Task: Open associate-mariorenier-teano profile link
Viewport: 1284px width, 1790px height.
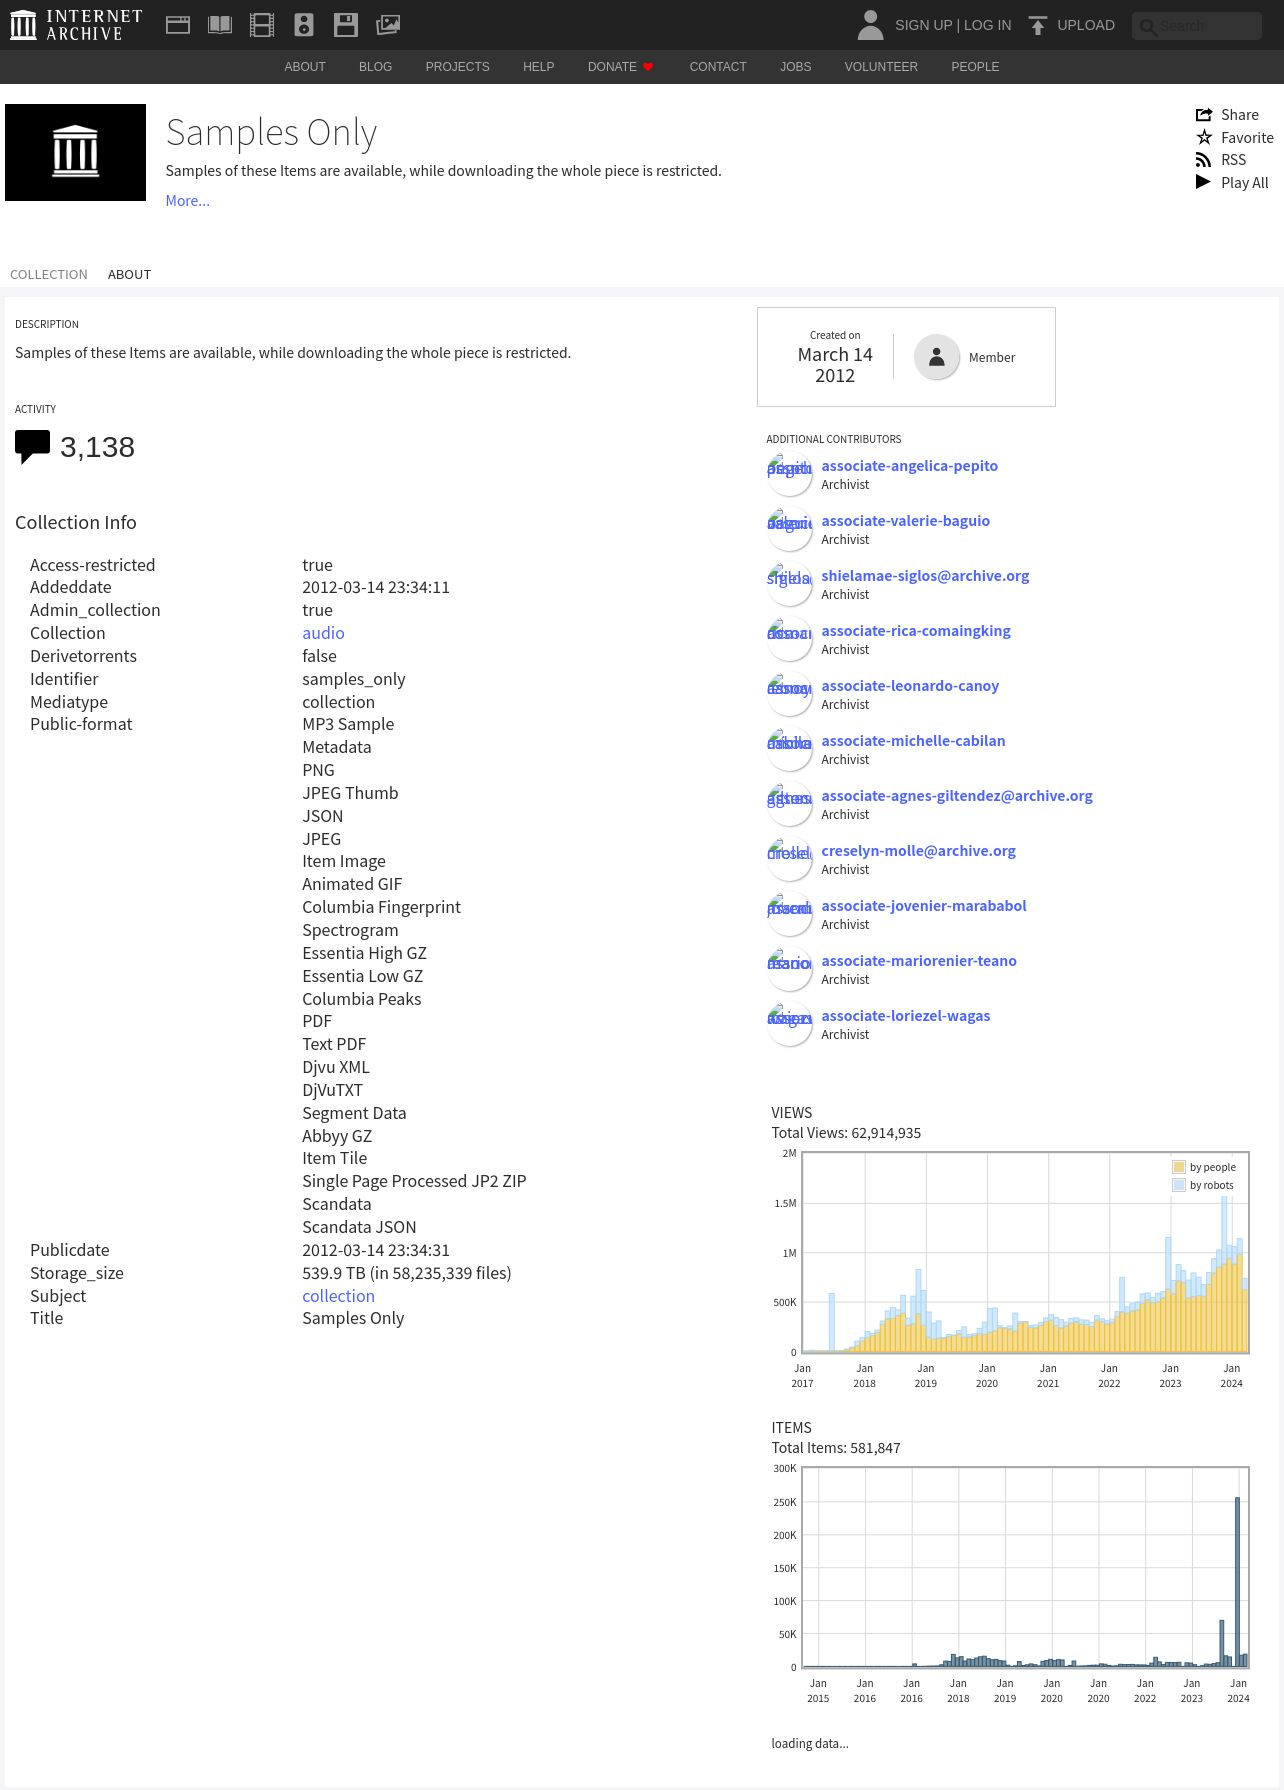Action: point(918,961)
